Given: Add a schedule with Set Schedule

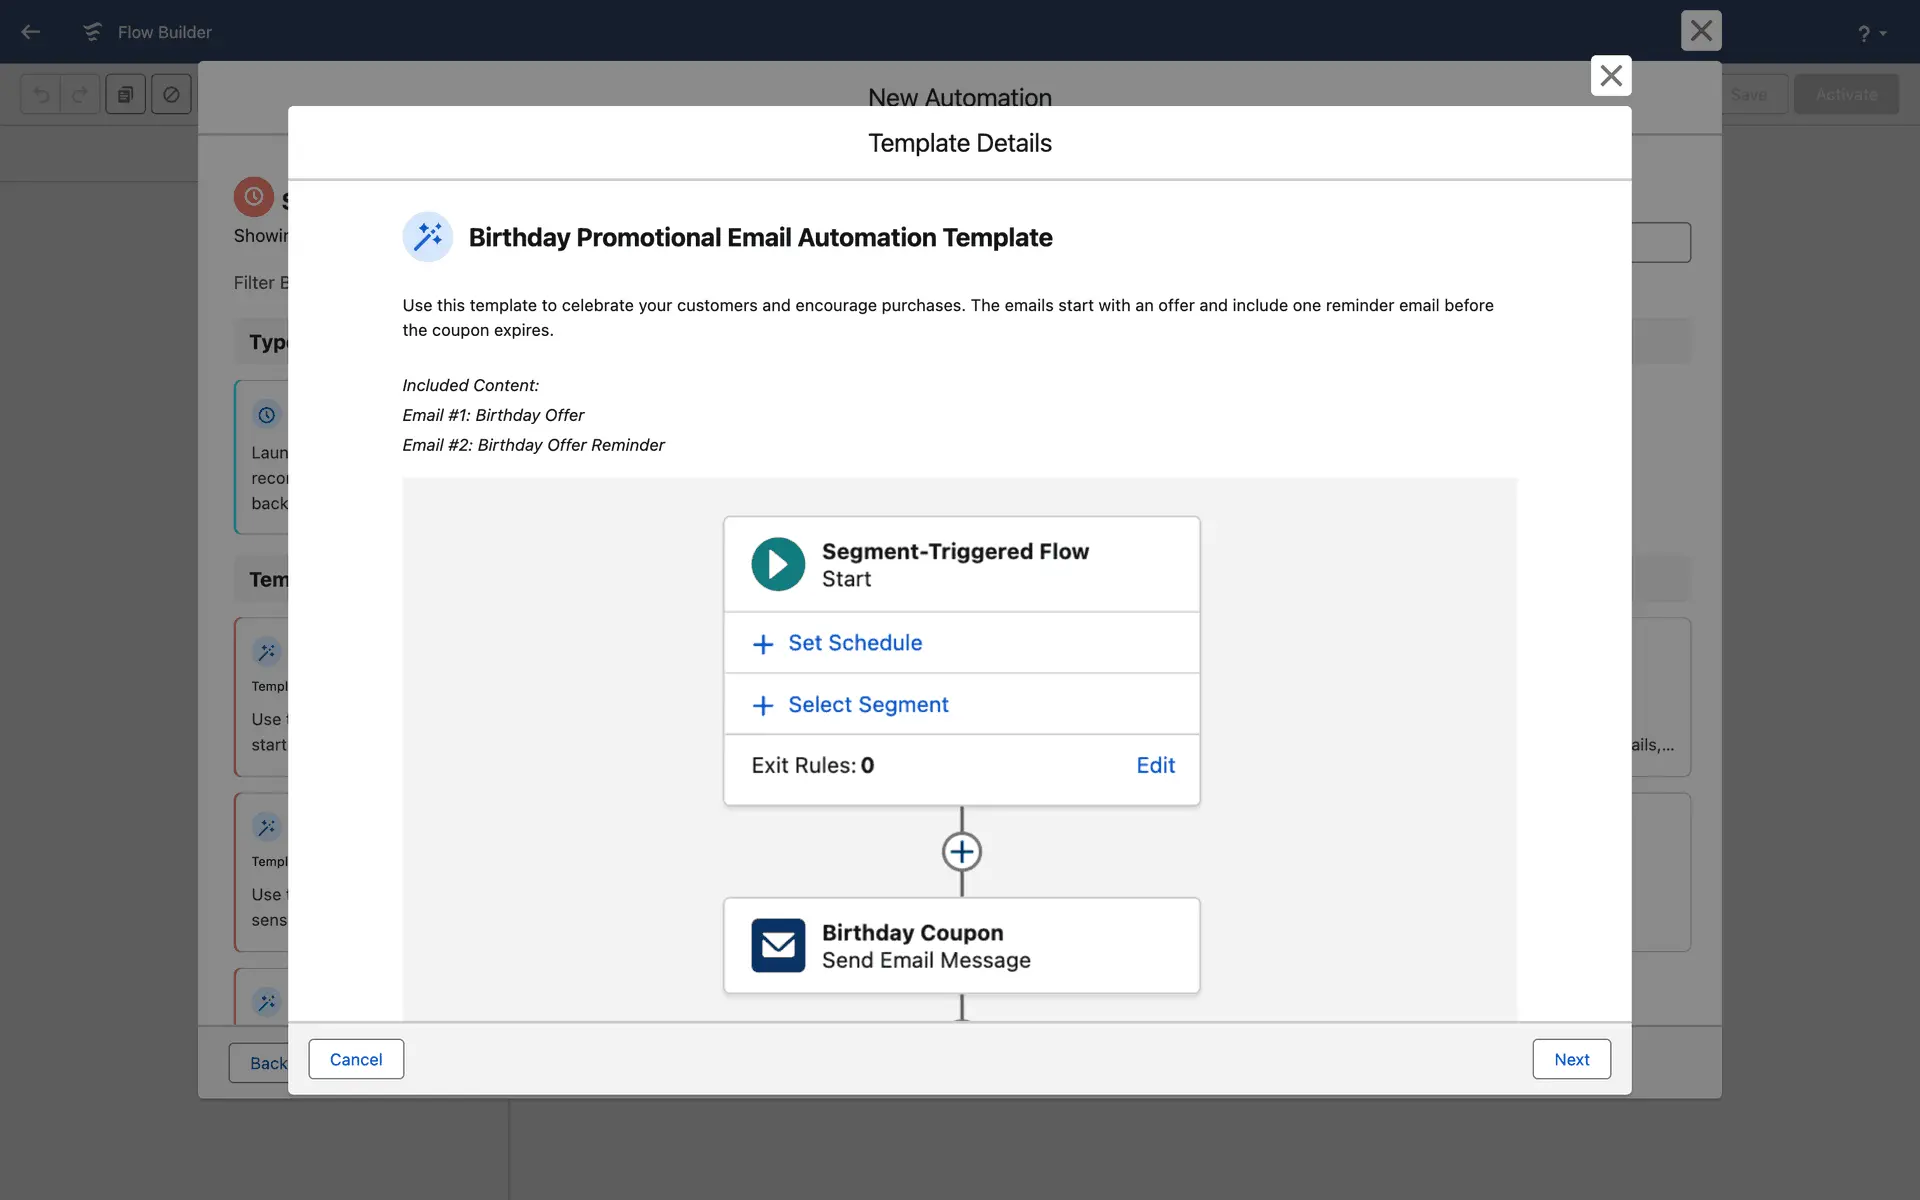Looking at the screenshot, I should [x=854, y=643].
